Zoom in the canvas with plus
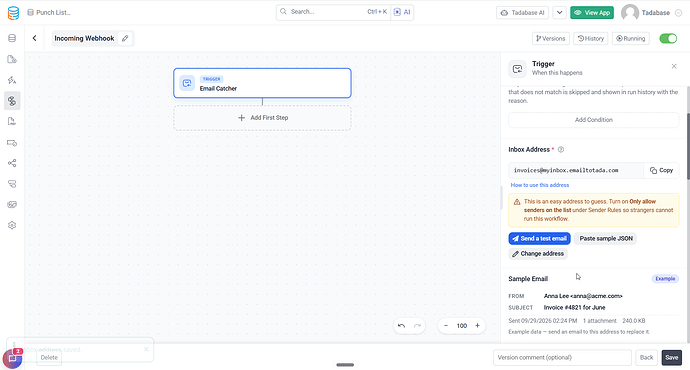The image size is (690, 370). point(477,326)
